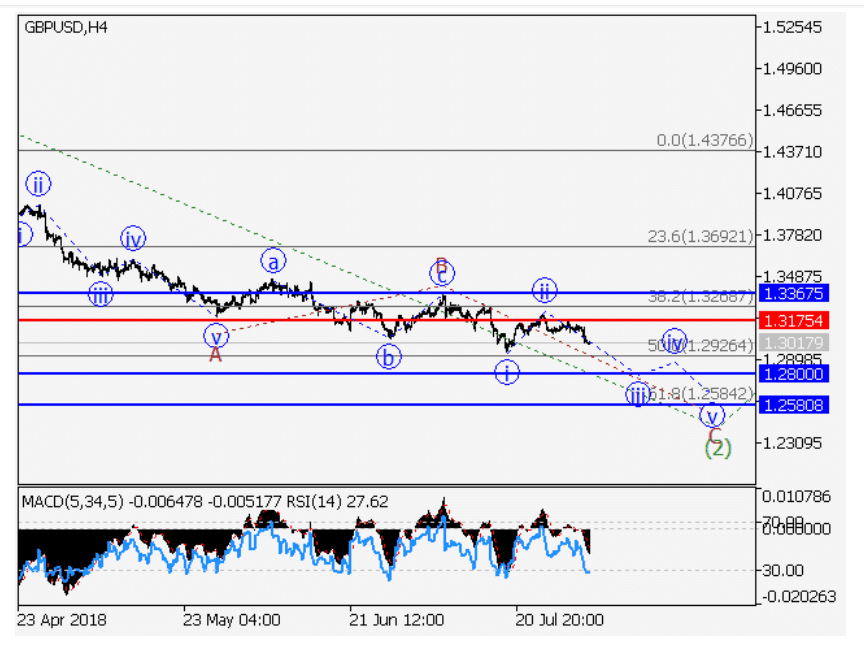Select the green '(2)' wave label
Viewport: 864px width, 672px height.
pyautogui.click(x=717, y=448)
